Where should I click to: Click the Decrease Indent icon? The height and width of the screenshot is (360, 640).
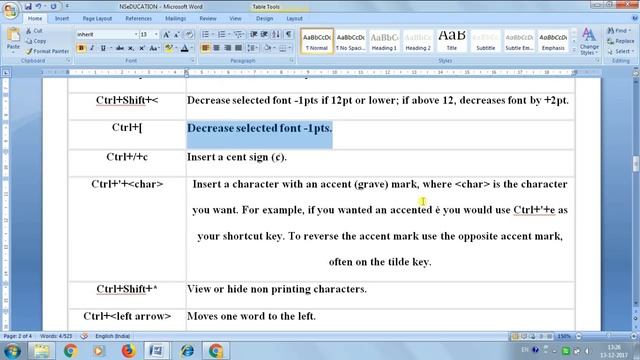(x=253, y=35)
